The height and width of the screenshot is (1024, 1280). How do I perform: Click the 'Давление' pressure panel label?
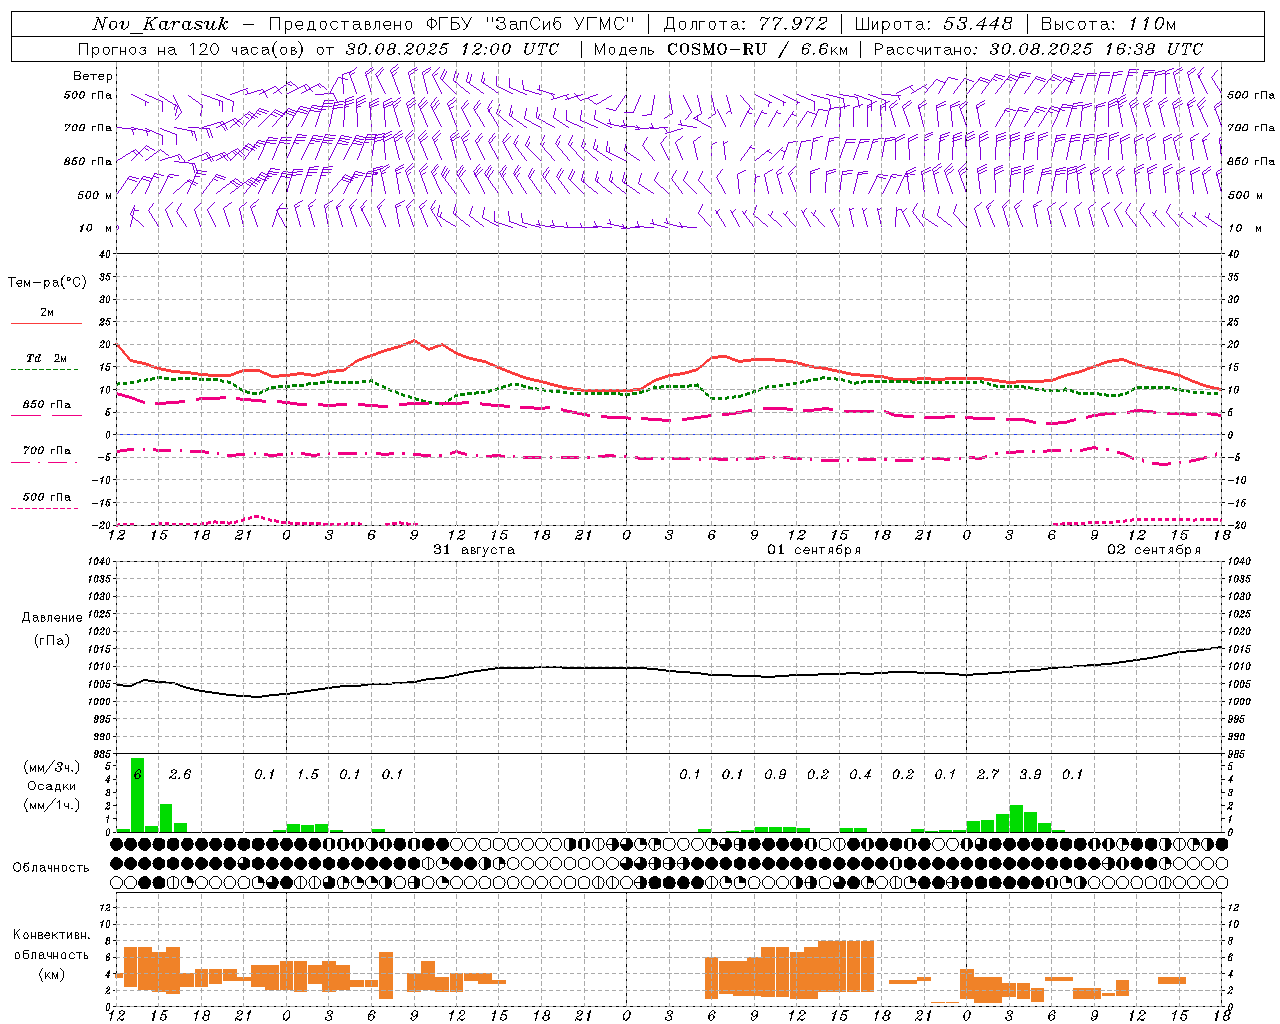tap(52, 618)
